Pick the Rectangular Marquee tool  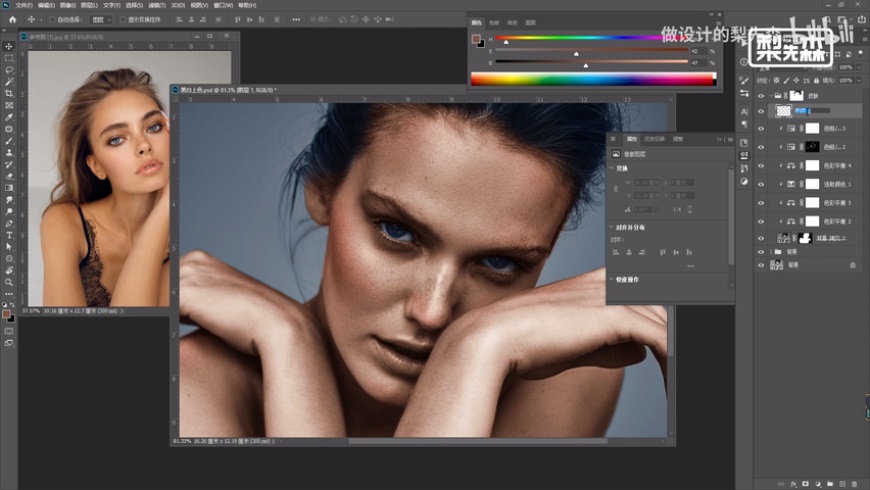(9, 59)
